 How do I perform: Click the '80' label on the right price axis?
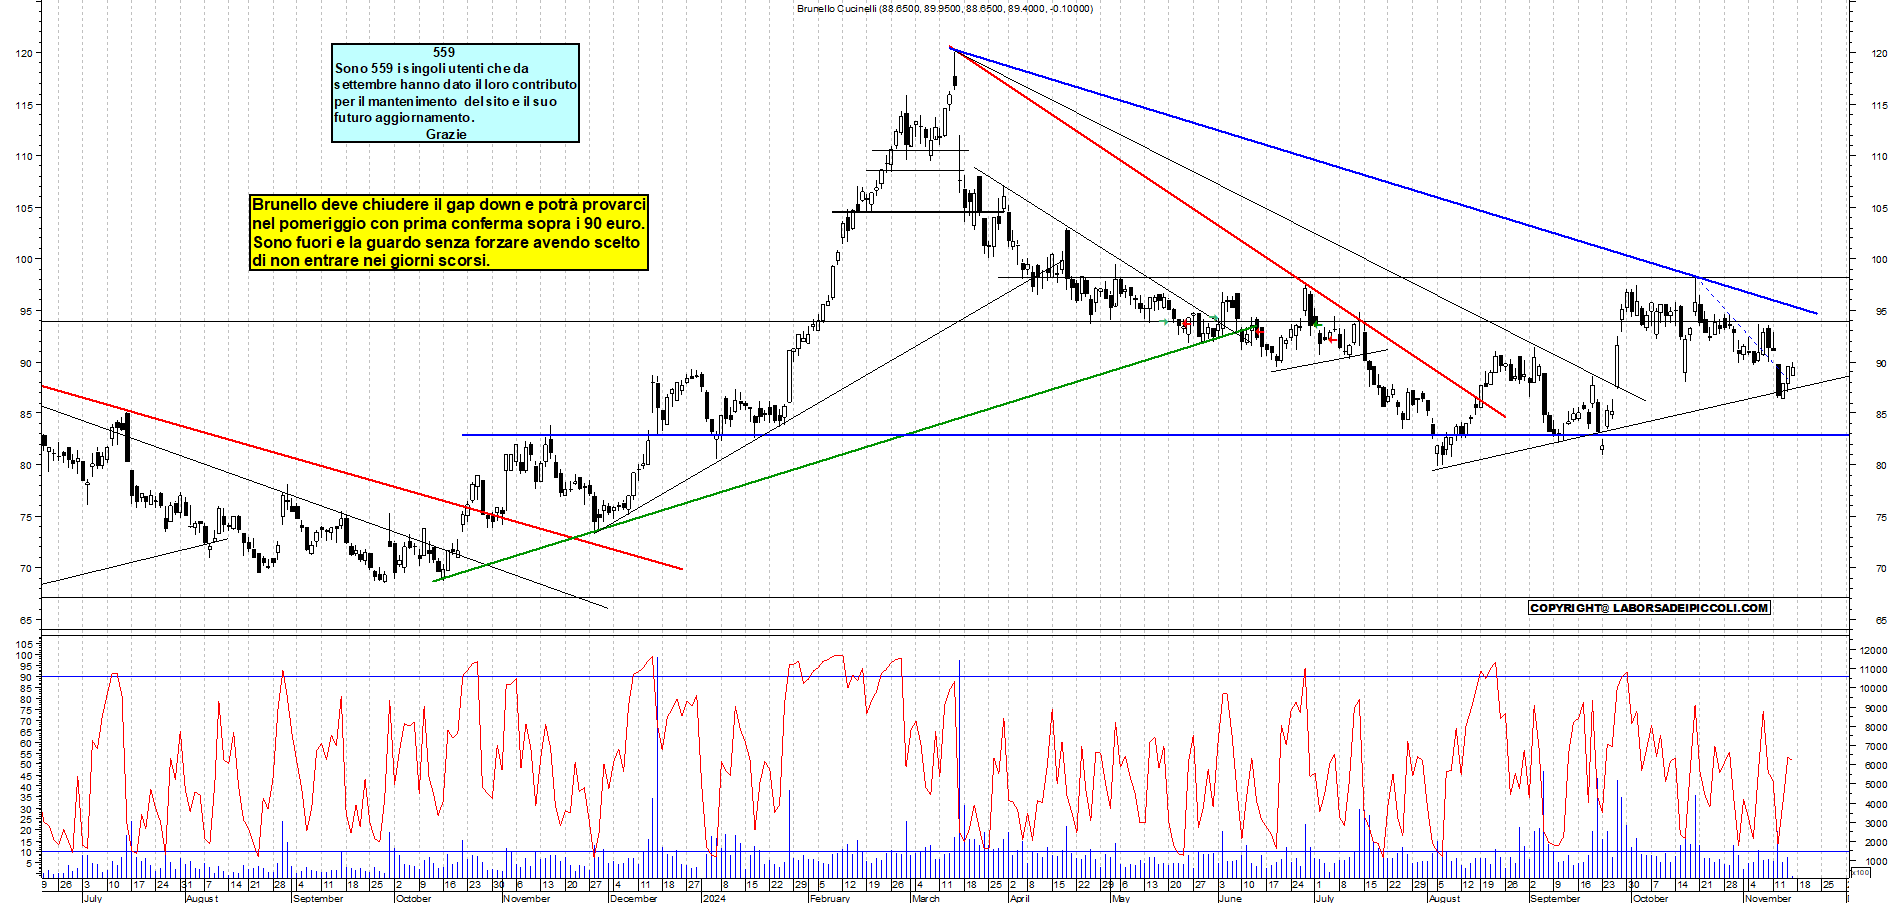click(x=1881, y=466)
